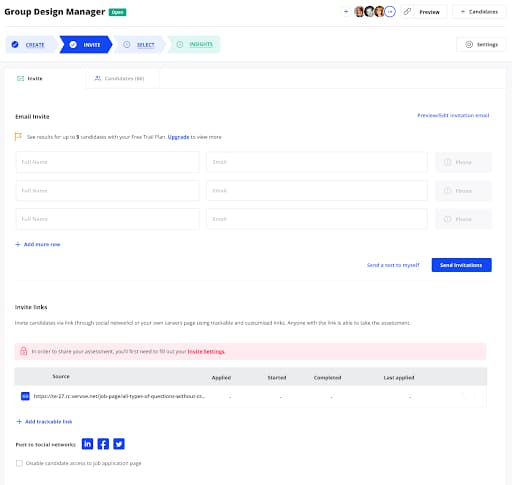Click Add more row link
Viewport: 512px width, 485px height.
coord(38,244)
